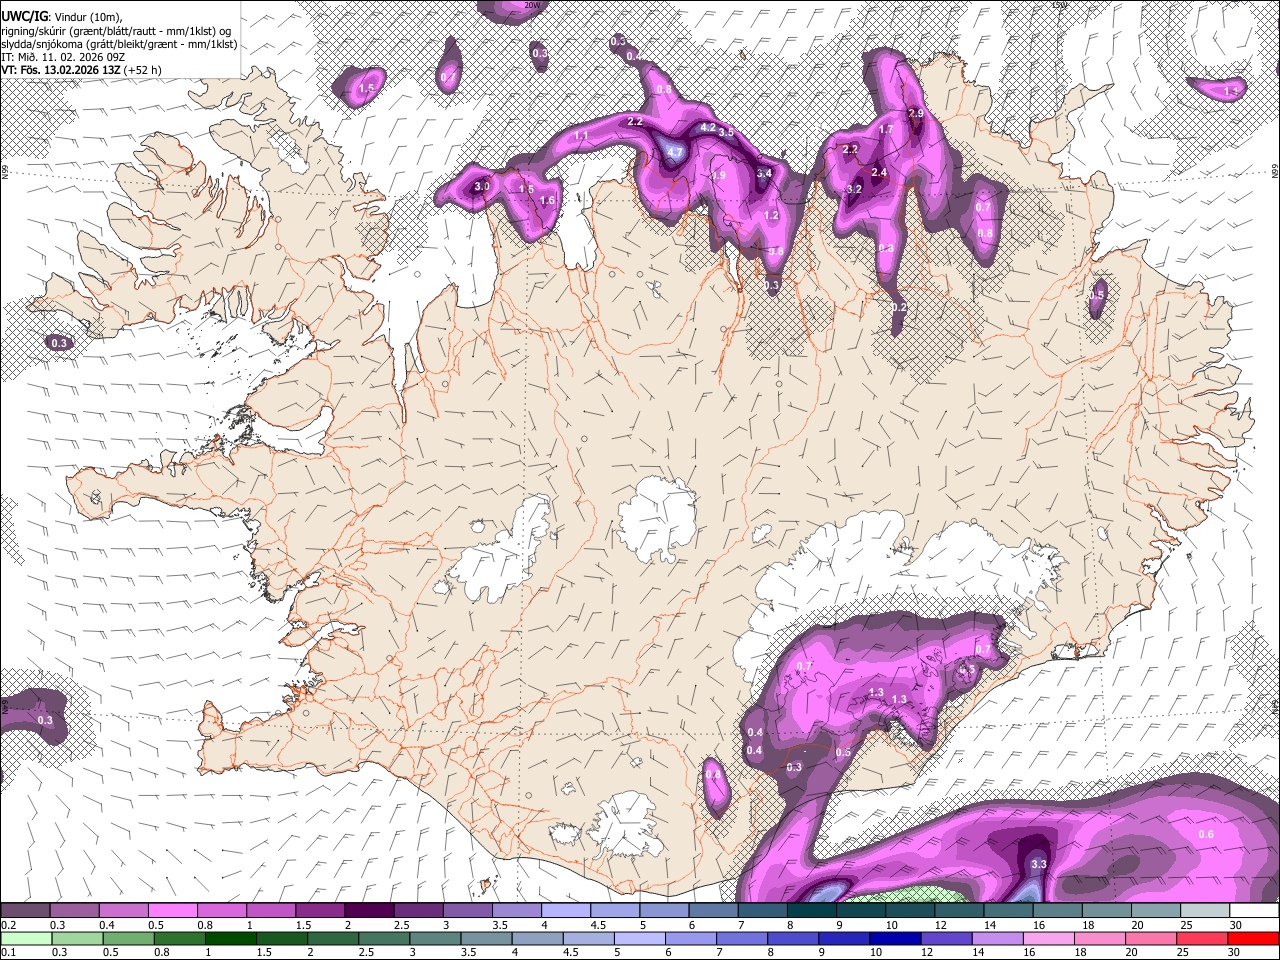
Task: Click the 0.2 label in the upper legend
Action: click(x=8, y=925)
